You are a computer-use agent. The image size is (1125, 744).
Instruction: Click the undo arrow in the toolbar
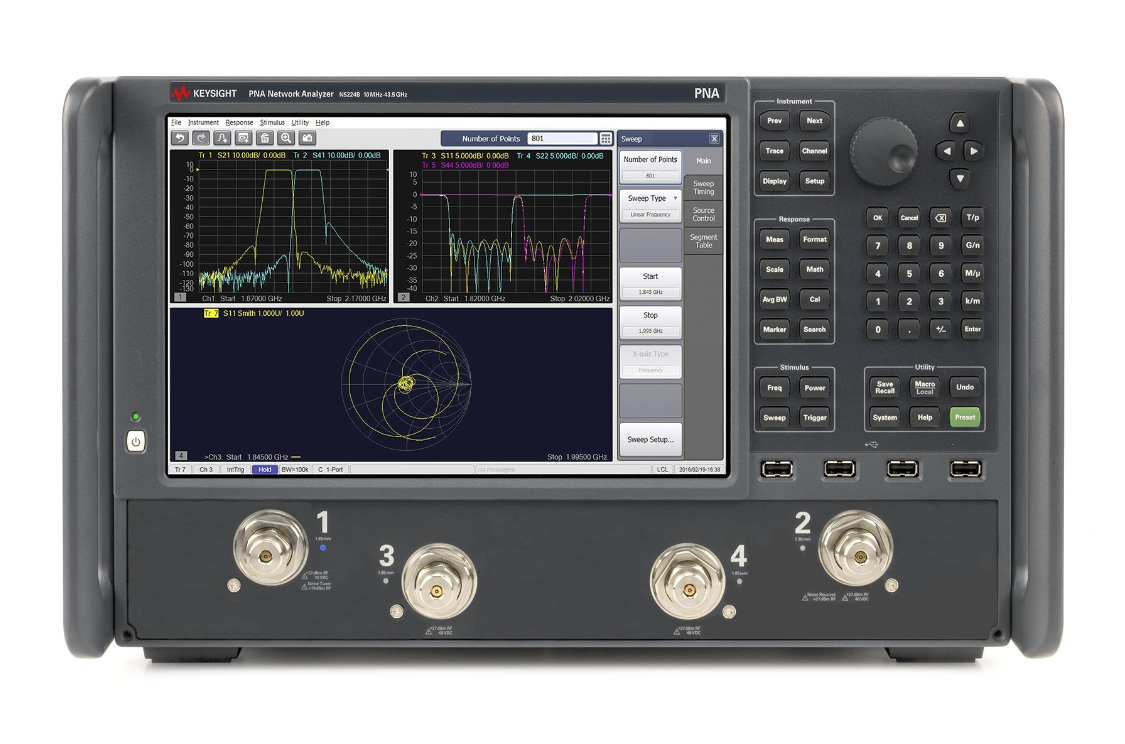pos(180,138)
